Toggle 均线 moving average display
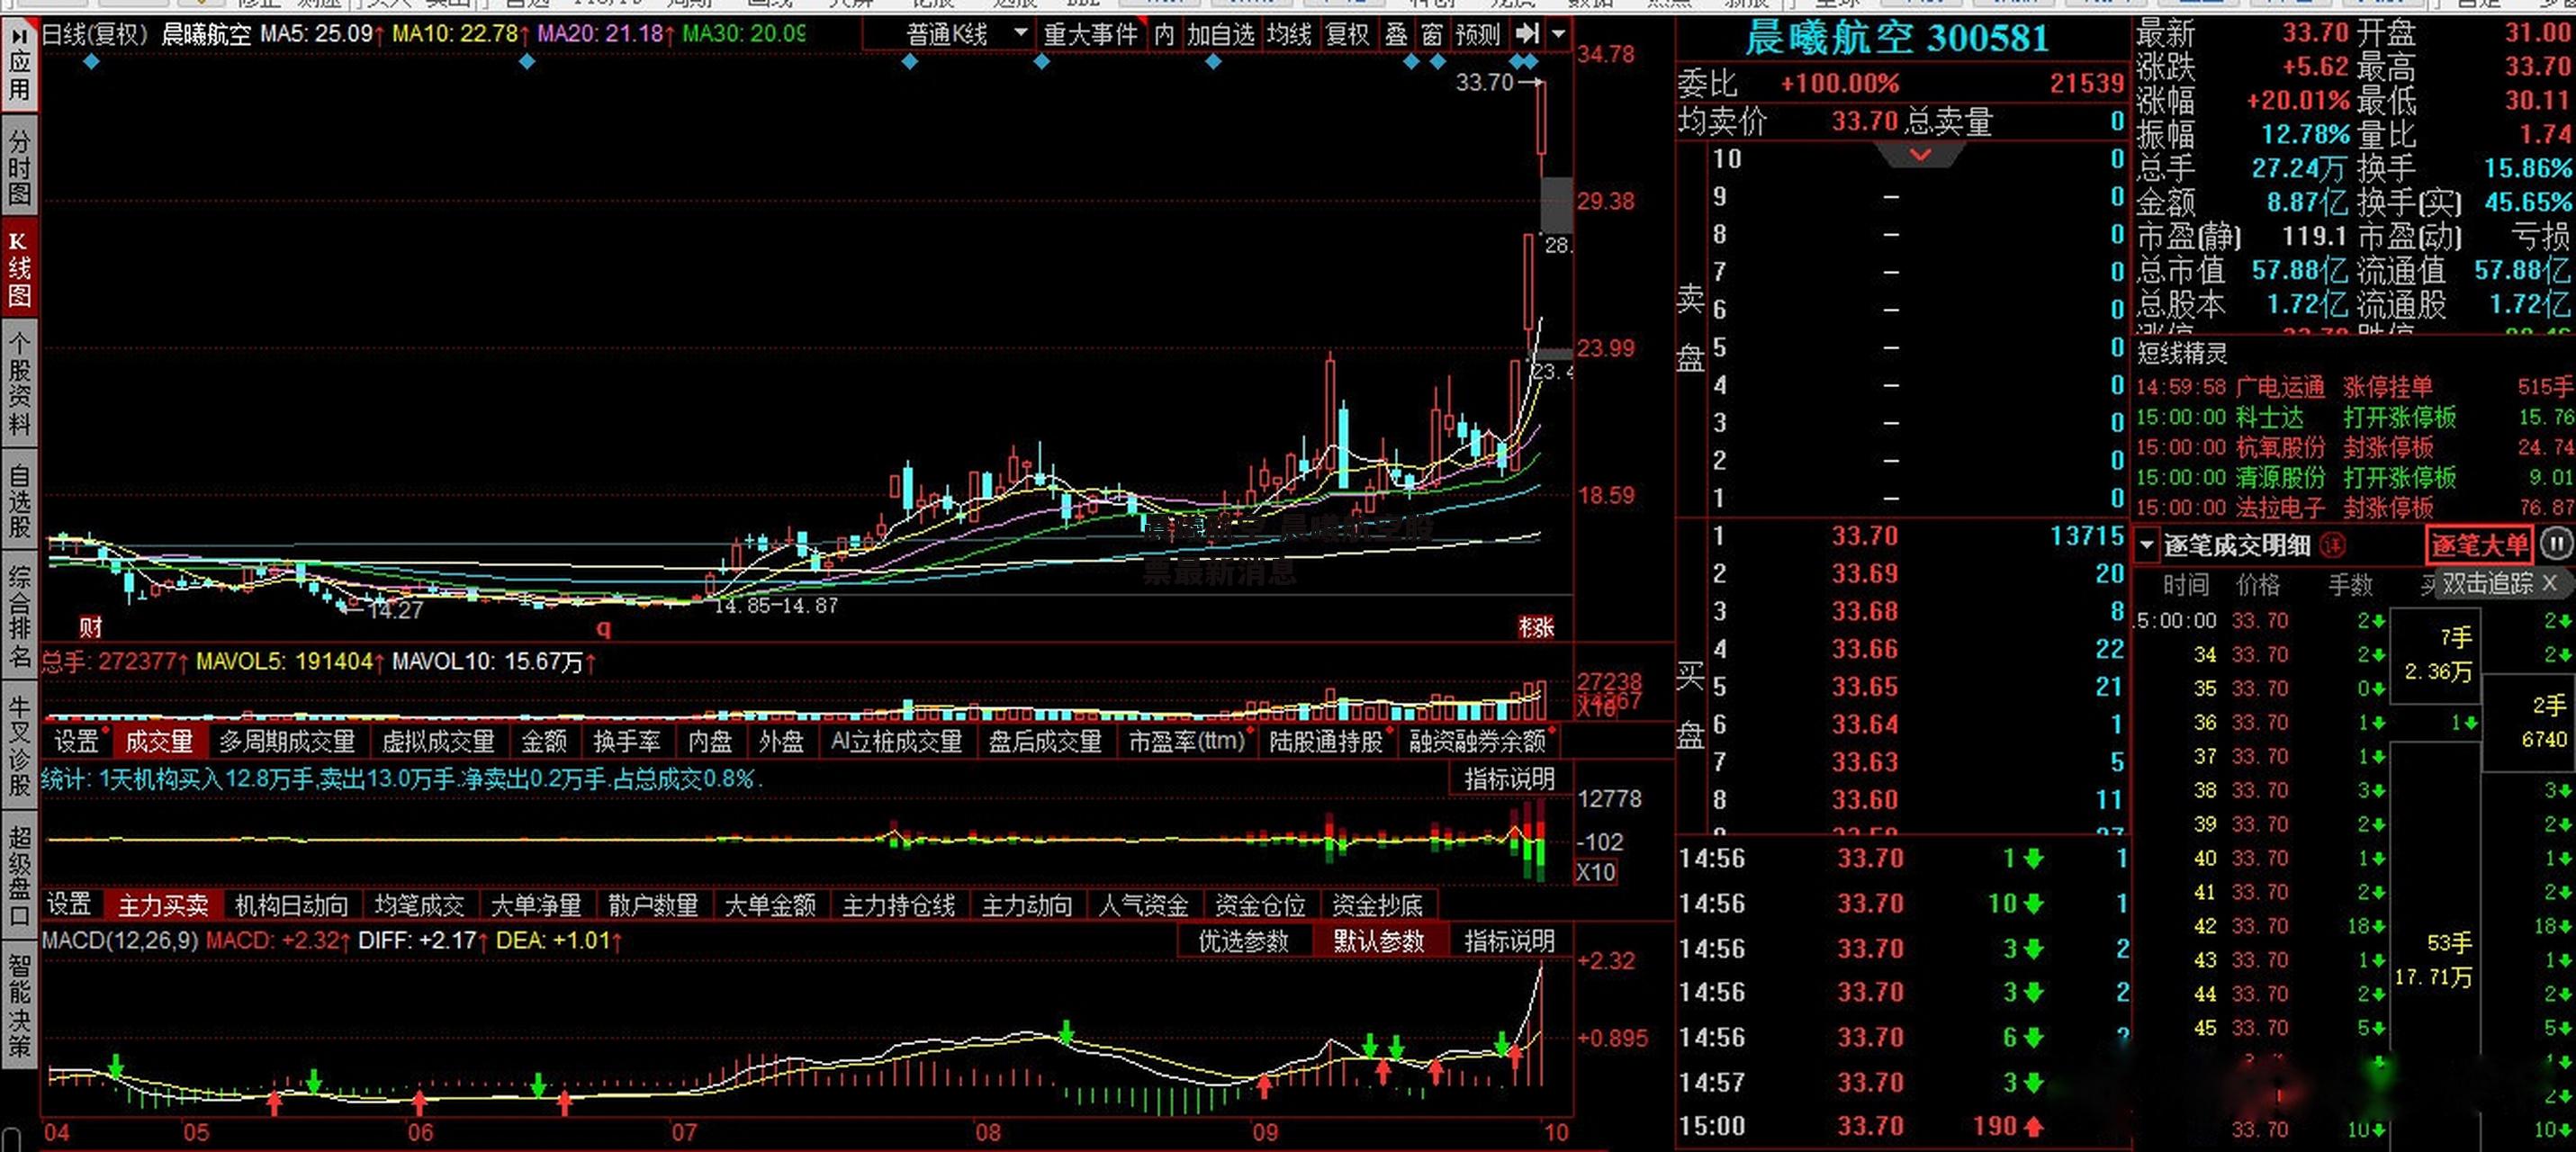 pos(1289,35)
